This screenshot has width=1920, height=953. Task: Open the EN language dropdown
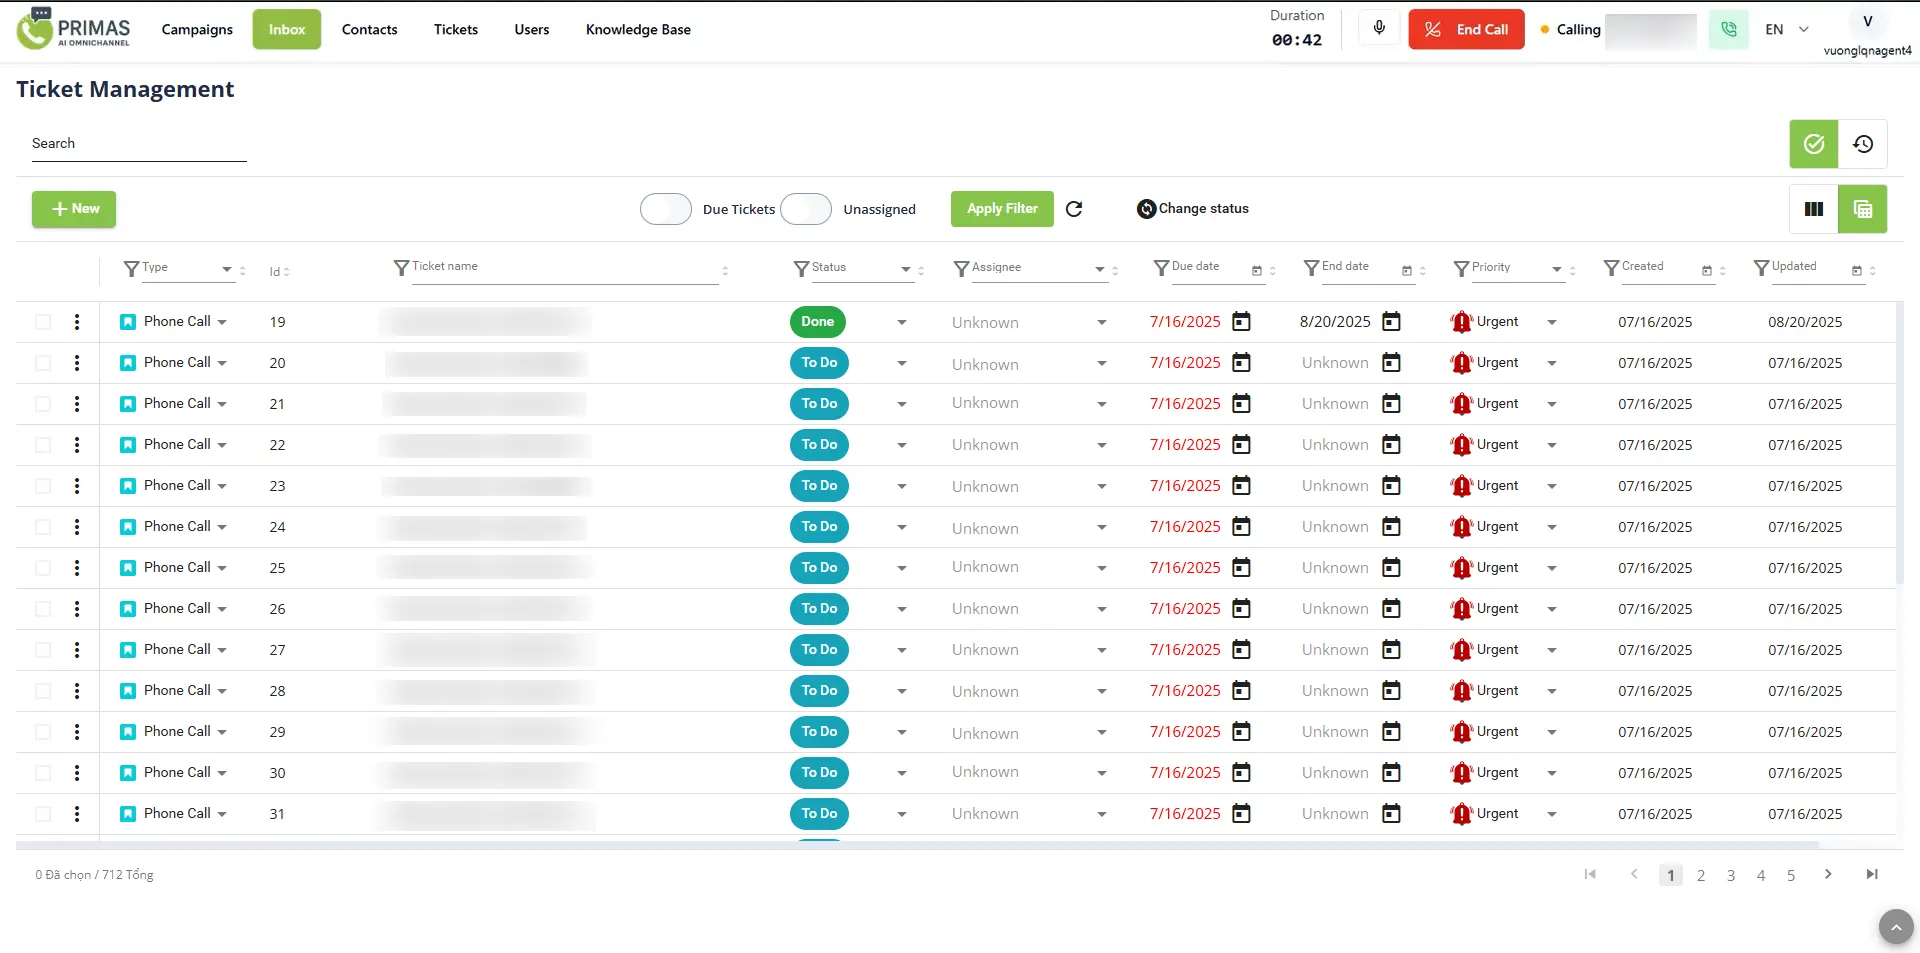[1786, 30]
